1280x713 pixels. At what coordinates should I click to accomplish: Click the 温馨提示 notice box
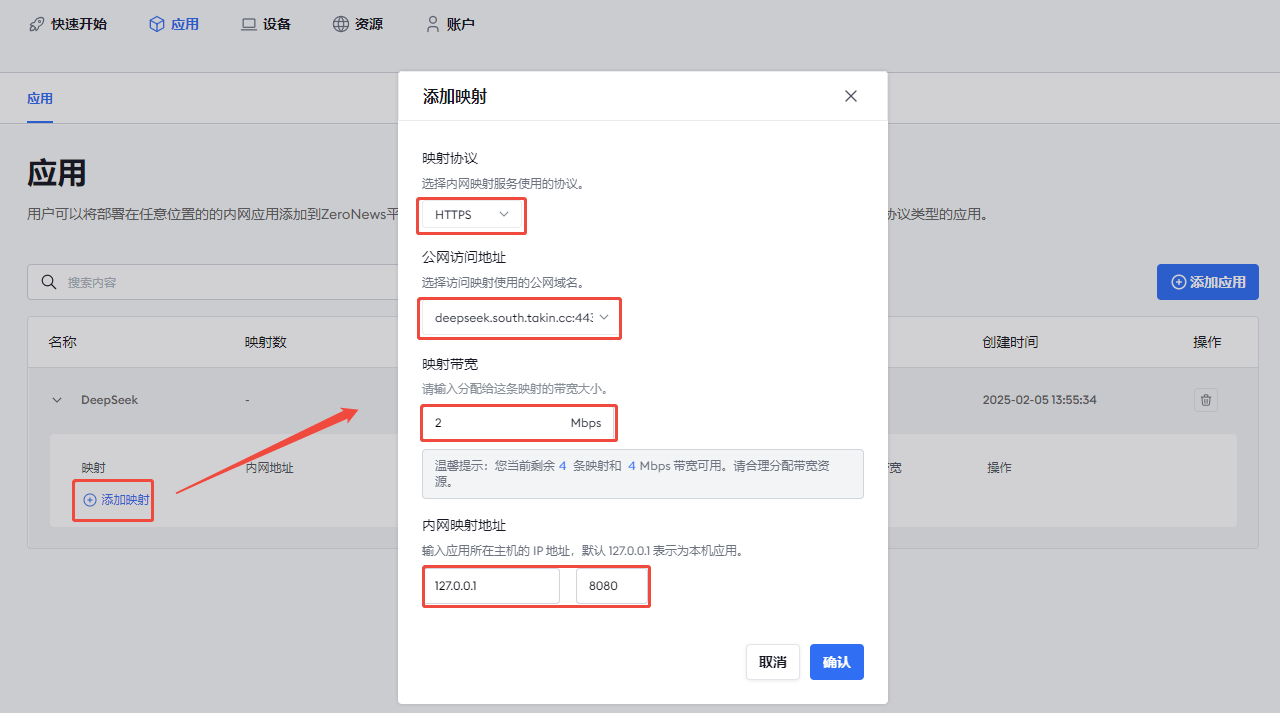643,474
